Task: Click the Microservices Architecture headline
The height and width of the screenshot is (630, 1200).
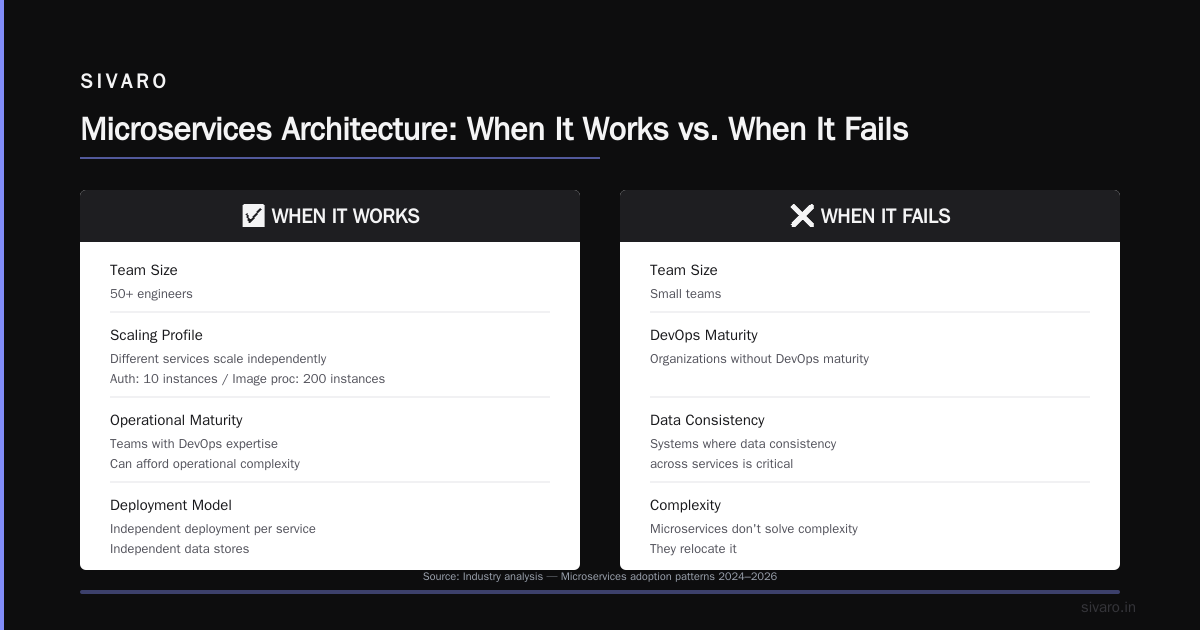Action: pyautogui.click(x=494, y=129)
